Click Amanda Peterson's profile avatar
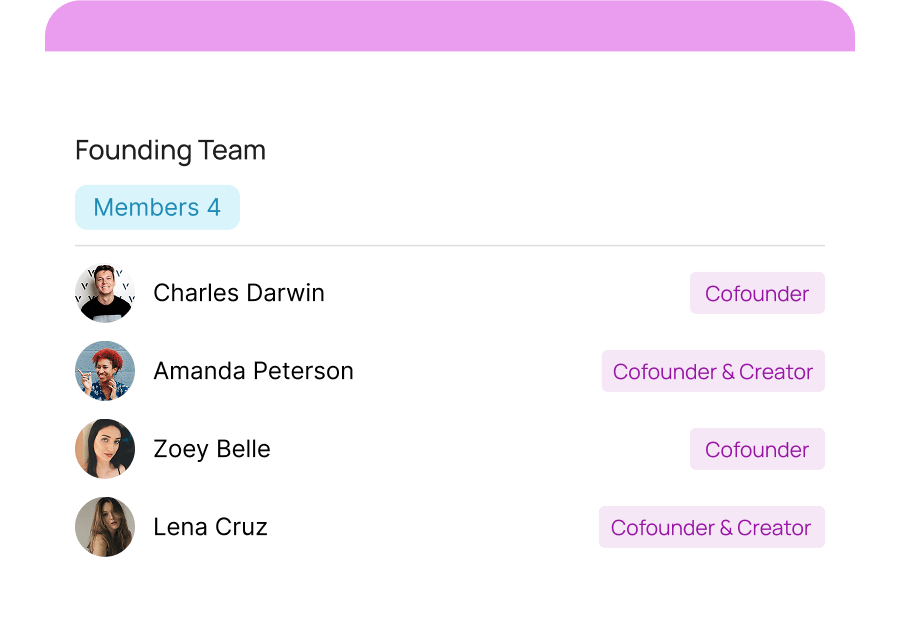 pyautogui.click(x=105, y=371)
